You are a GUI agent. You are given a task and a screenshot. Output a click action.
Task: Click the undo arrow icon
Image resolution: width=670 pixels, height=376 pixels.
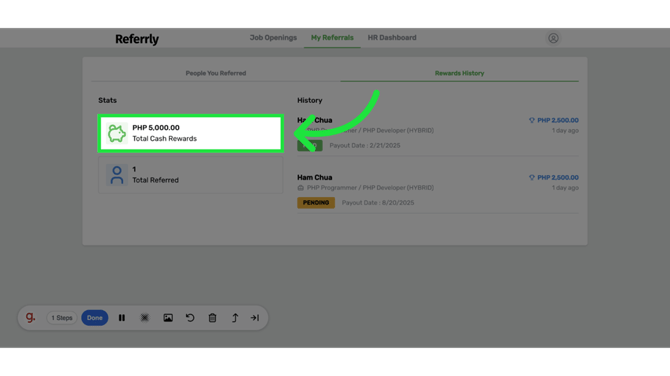tap(190, 318)
